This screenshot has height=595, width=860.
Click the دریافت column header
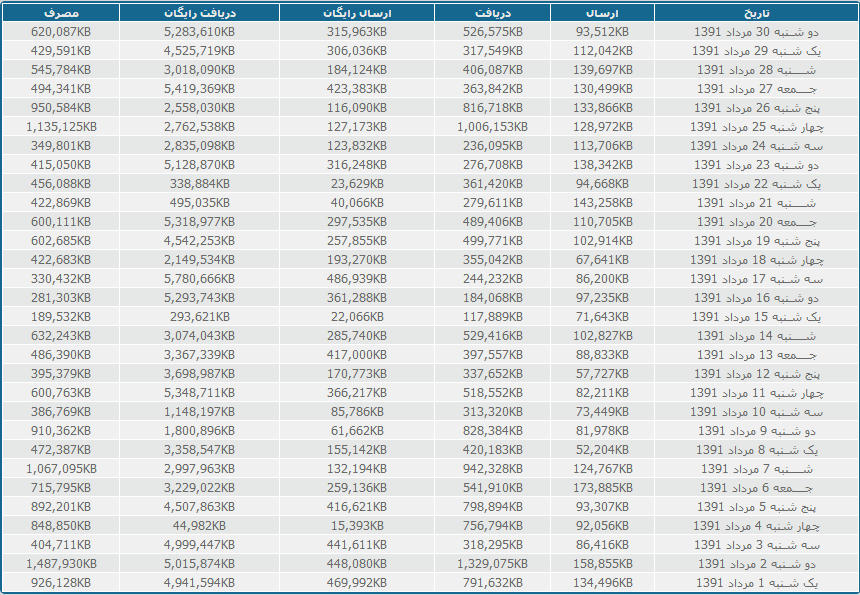click(x=492, y=12)
